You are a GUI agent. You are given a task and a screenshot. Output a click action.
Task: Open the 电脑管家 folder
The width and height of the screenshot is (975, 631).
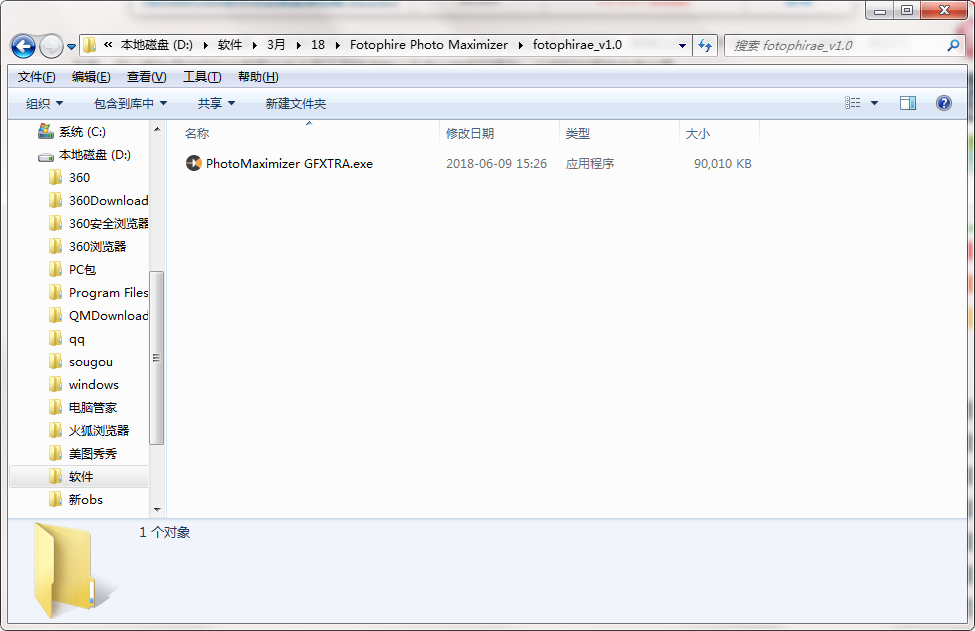click(93, 408)
